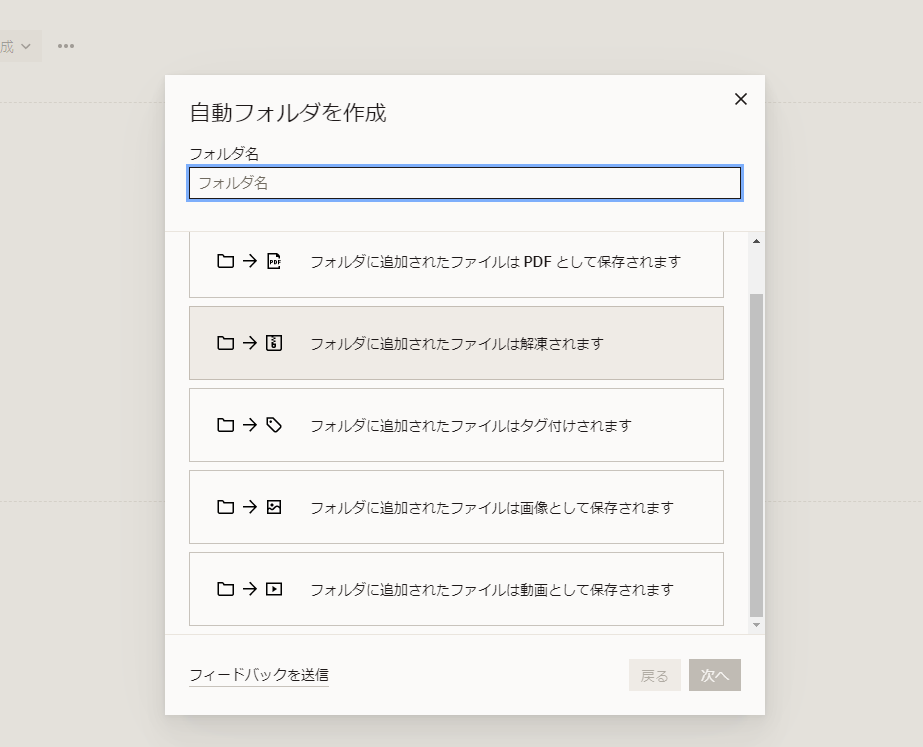Click the arrow icon in the tagging row

[x=250, y=425]
